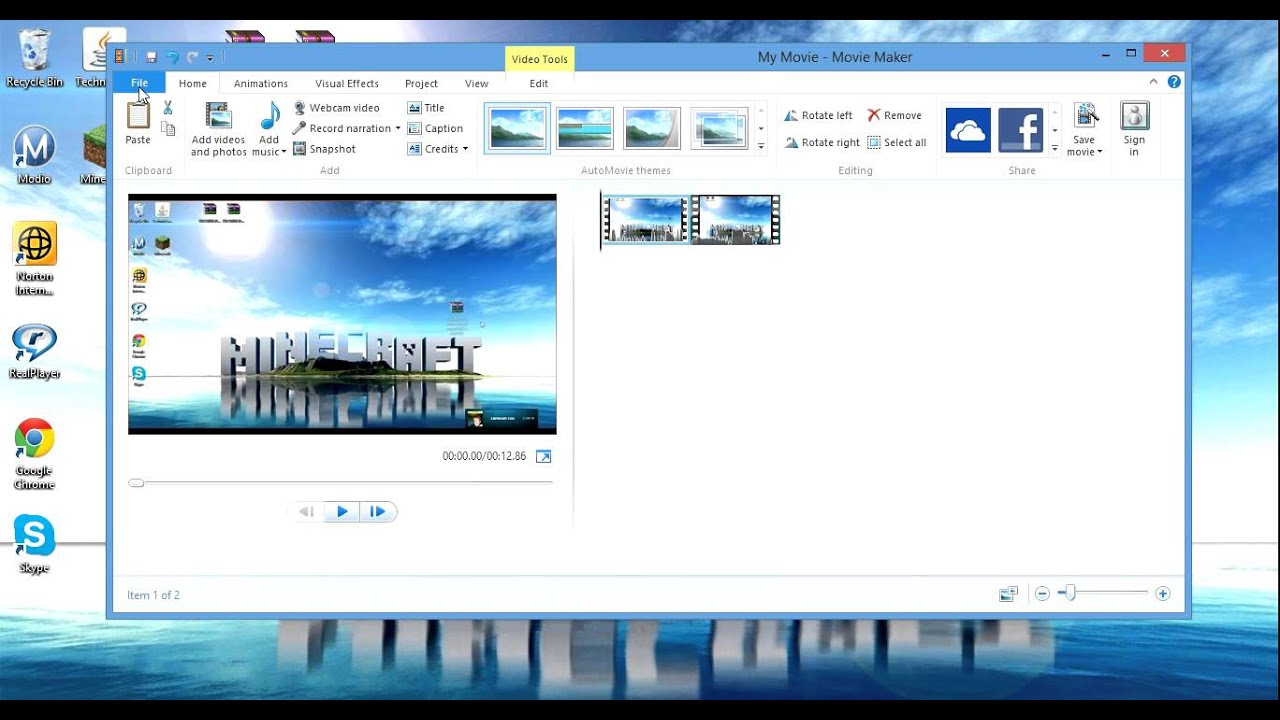Click the Sign in icon
Image resolution: width=1280 pixels, height=720 pixels.
(1134, 117)
